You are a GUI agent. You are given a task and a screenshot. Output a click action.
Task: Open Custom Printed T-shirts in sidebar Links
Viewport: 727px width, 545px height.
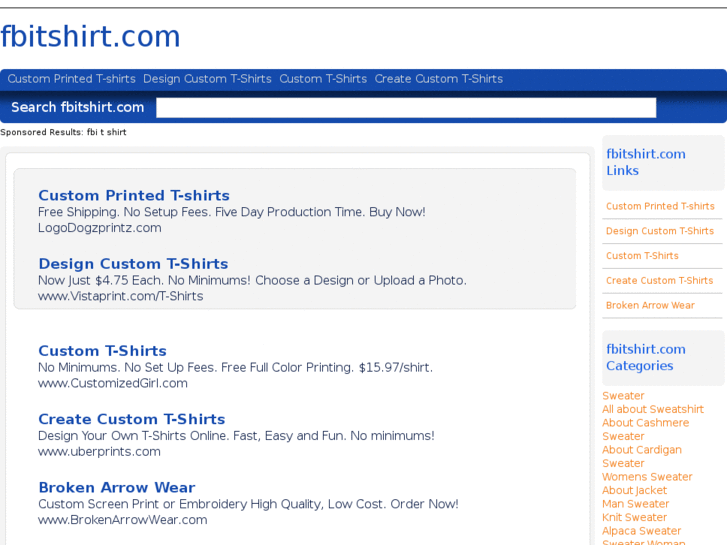click(x=660, y=206)
